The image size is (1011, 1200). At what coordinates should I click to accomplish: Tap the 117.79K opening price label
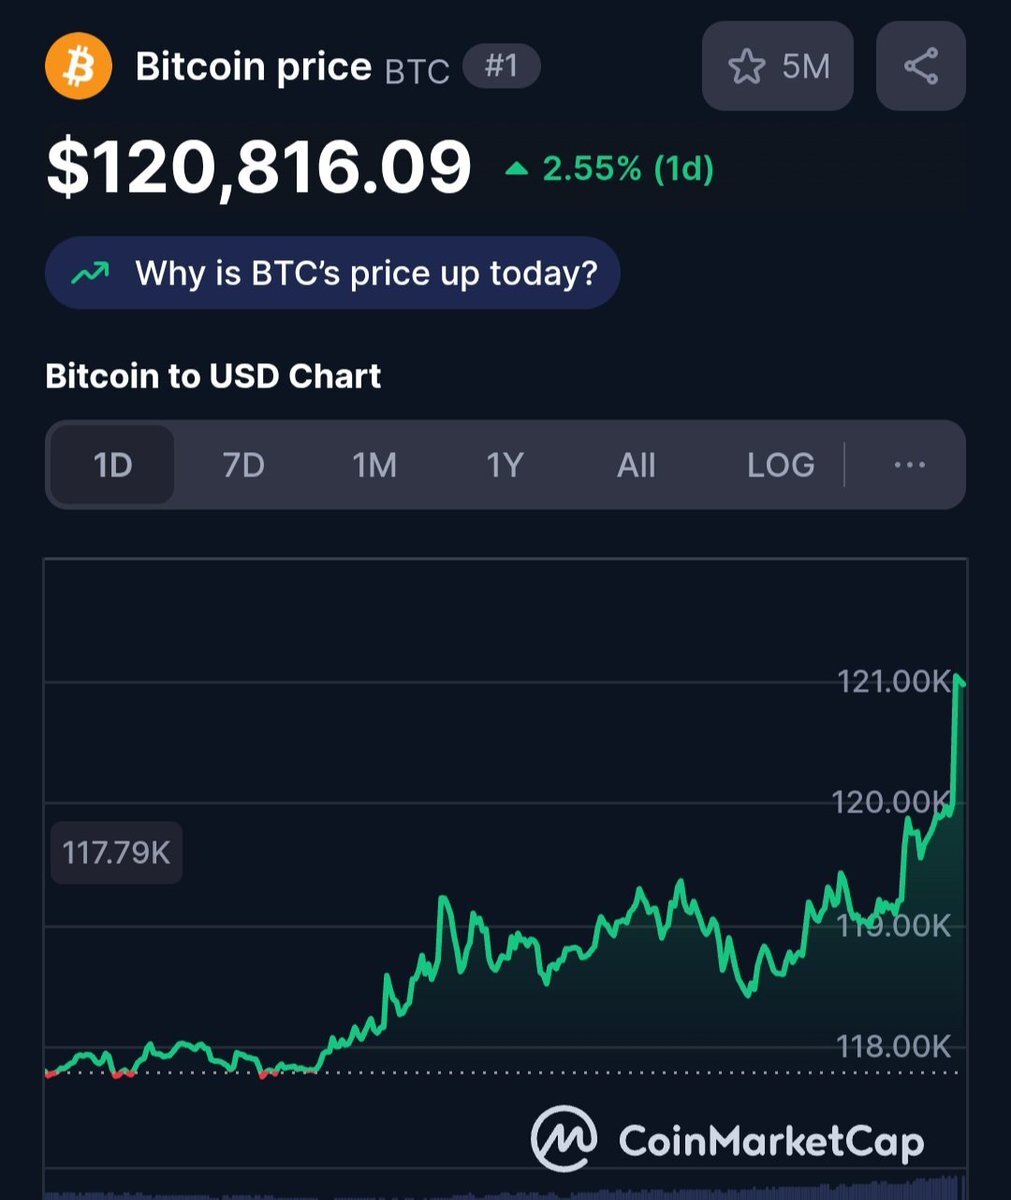click(x=117, y=853)
